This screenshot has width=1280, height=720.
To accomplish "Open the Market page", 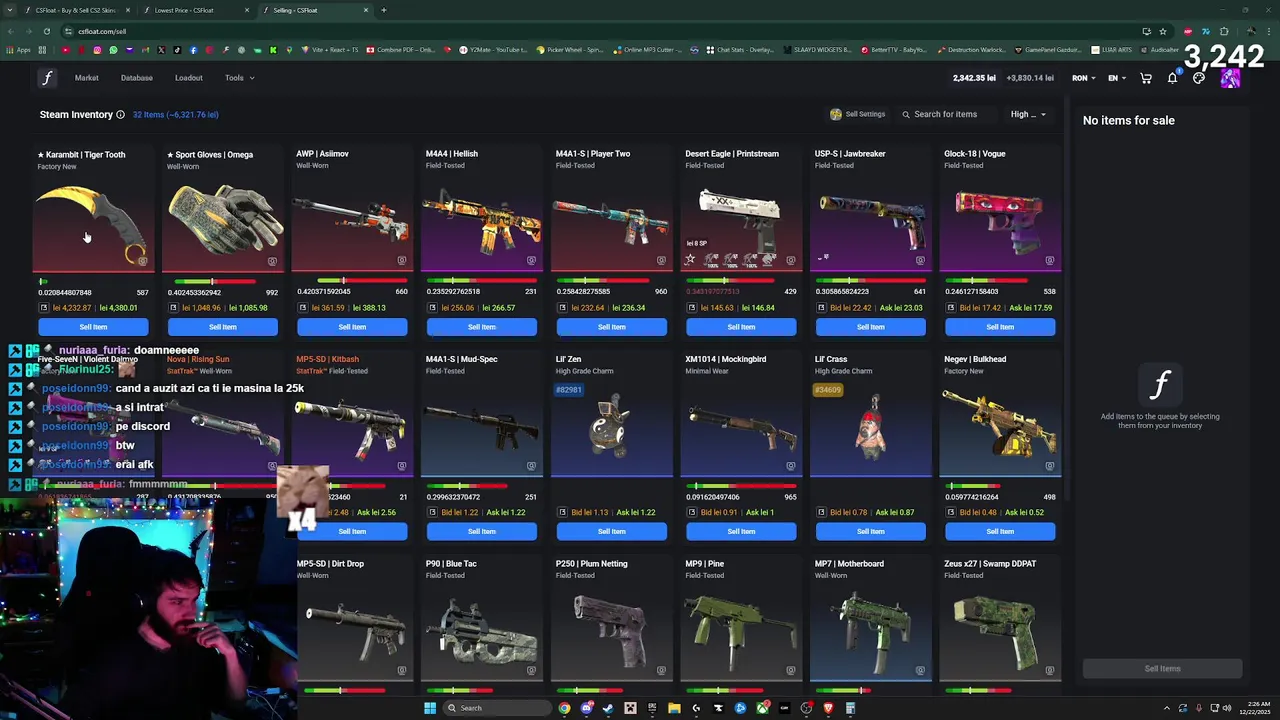I will click(x=87, y=78).
